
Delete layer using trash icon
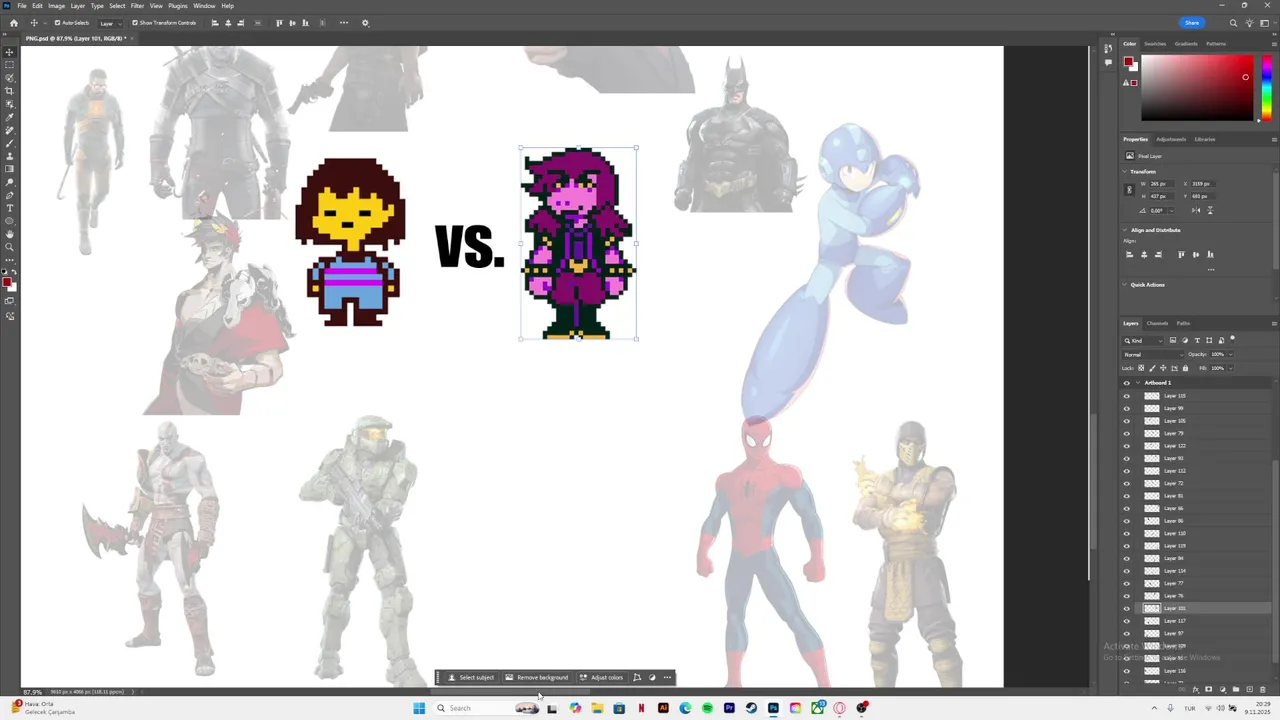point(1263,690)
